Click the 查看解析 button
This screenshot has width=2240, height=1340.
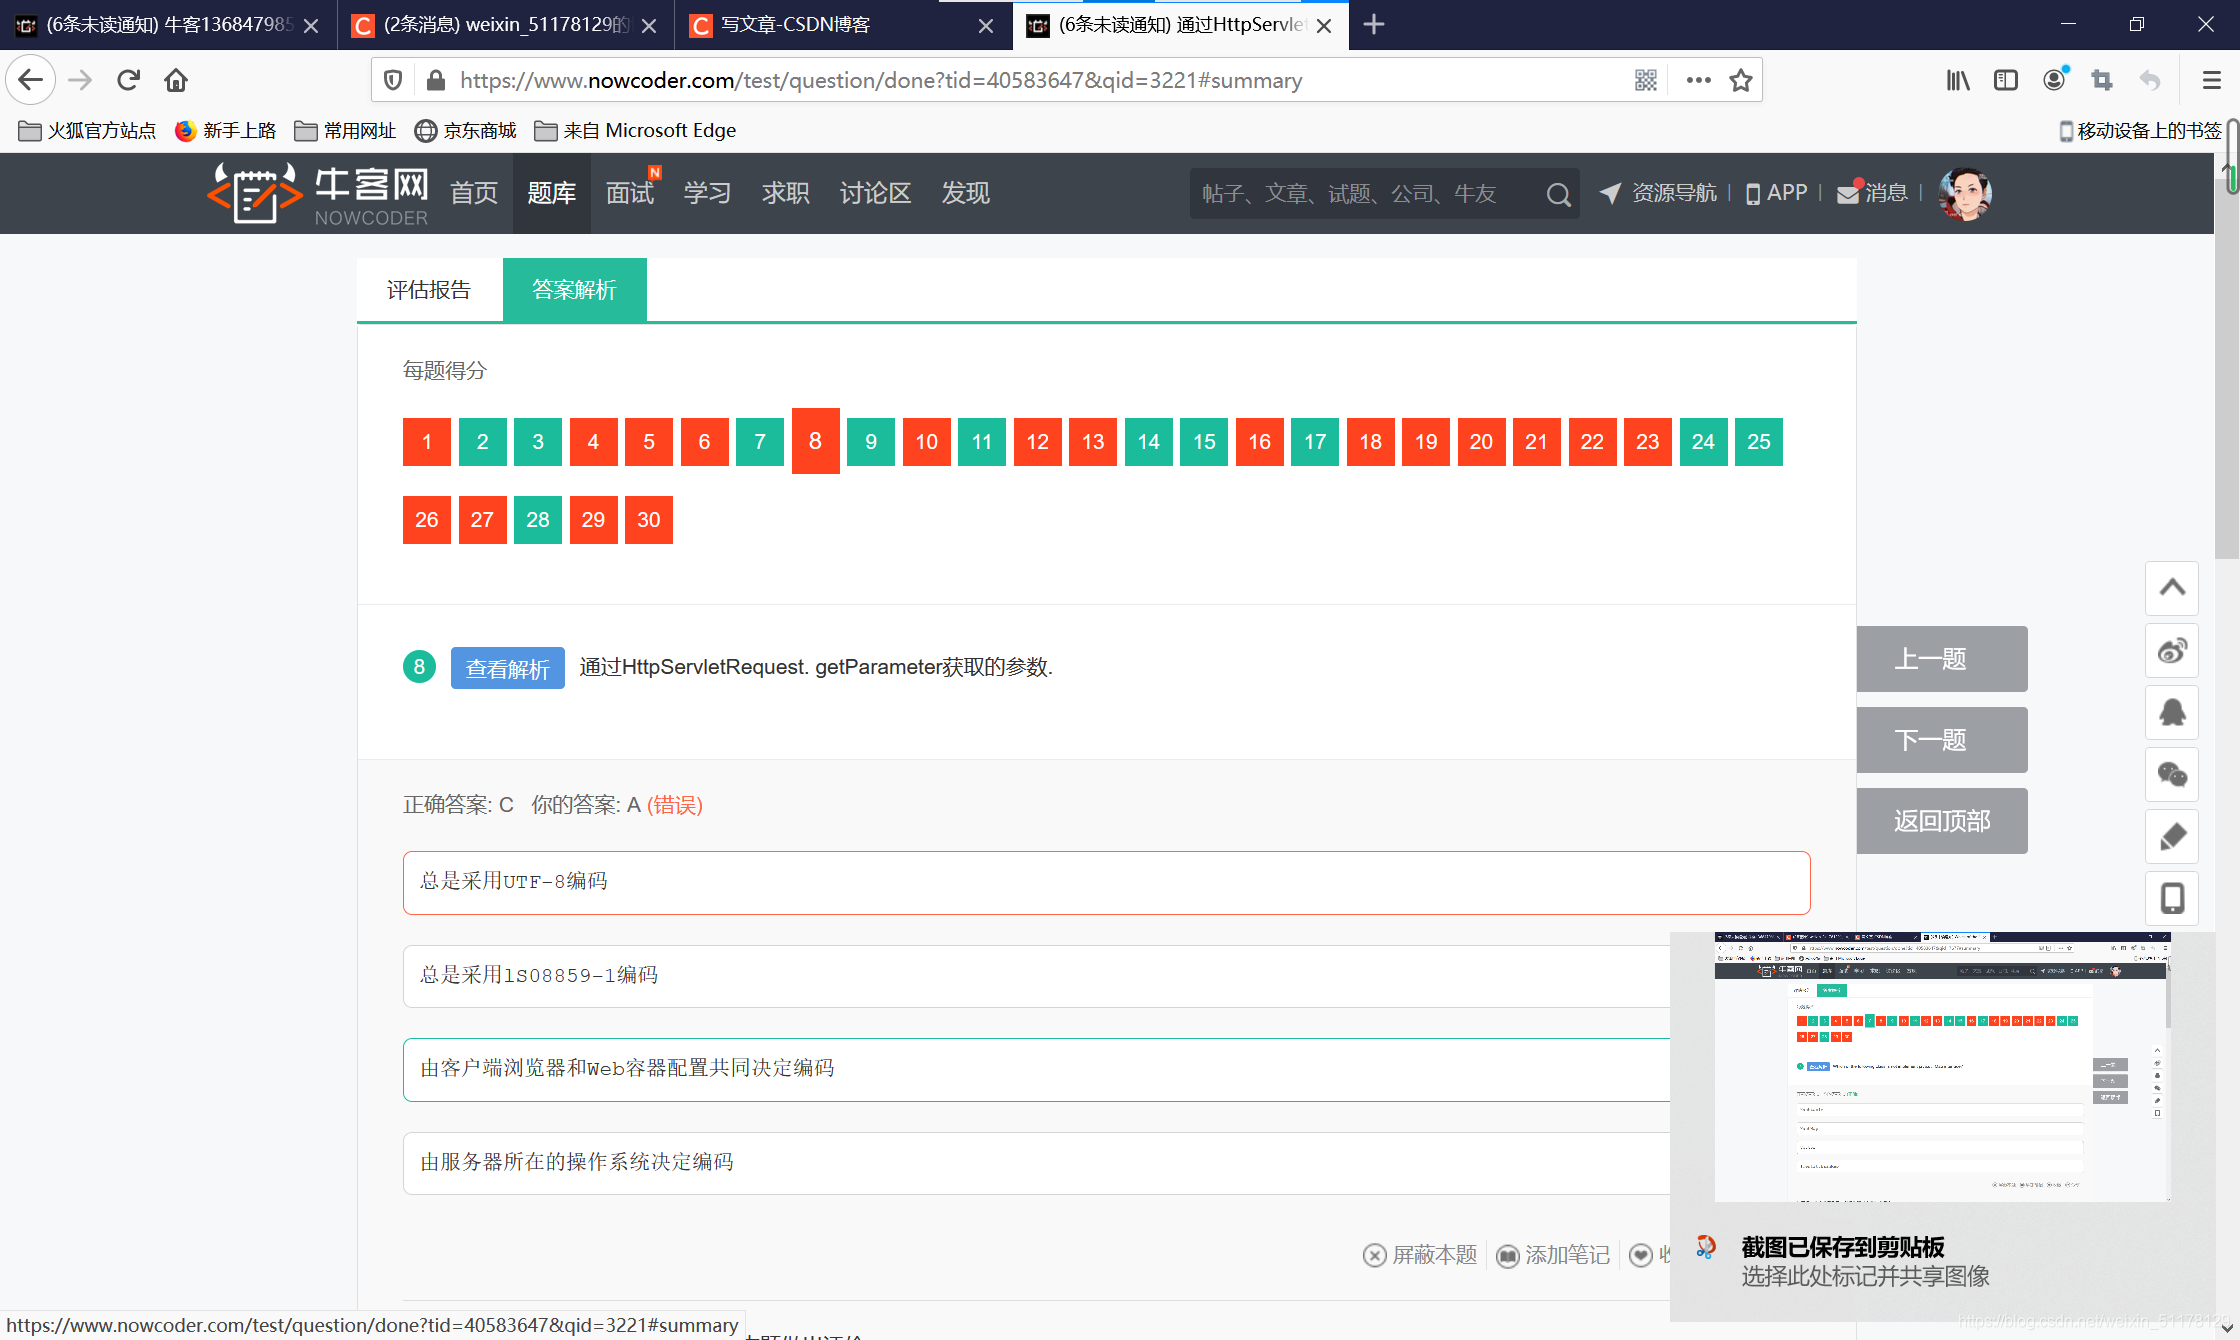508,668
